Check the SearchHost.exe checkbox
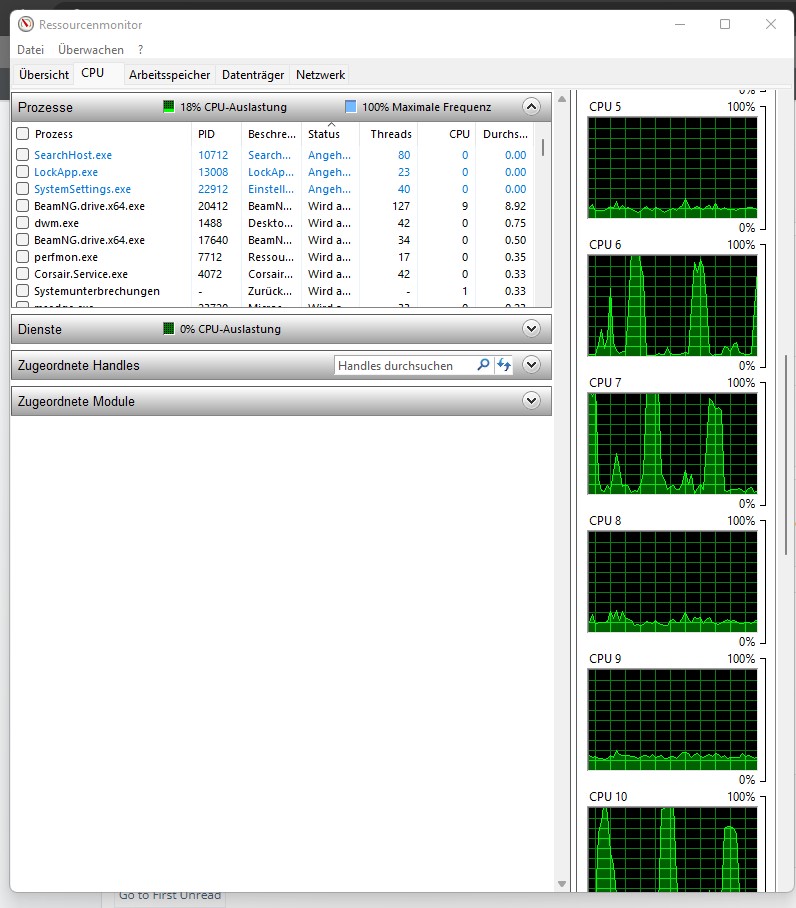This screenshot has width=796, height=908. [23, 155]
